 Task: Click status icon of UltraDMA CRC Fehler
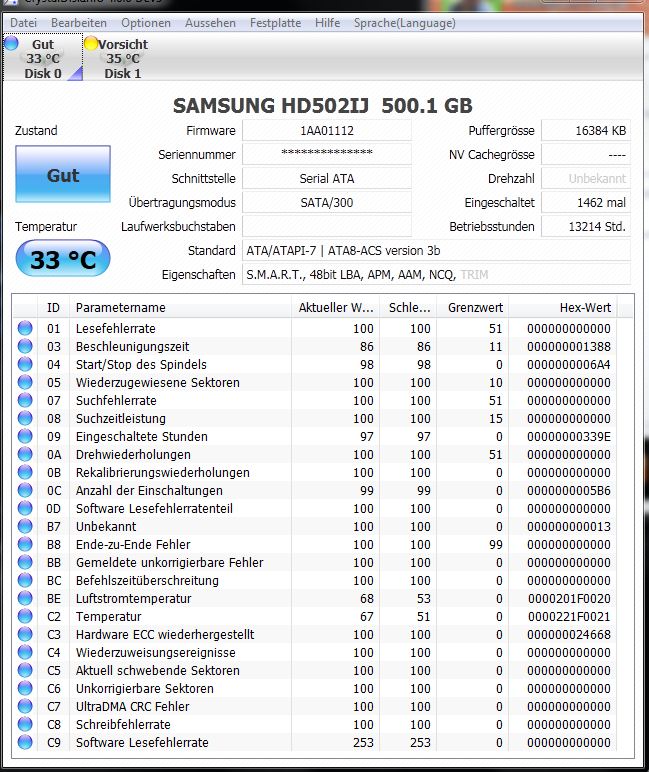coord(25,706)
